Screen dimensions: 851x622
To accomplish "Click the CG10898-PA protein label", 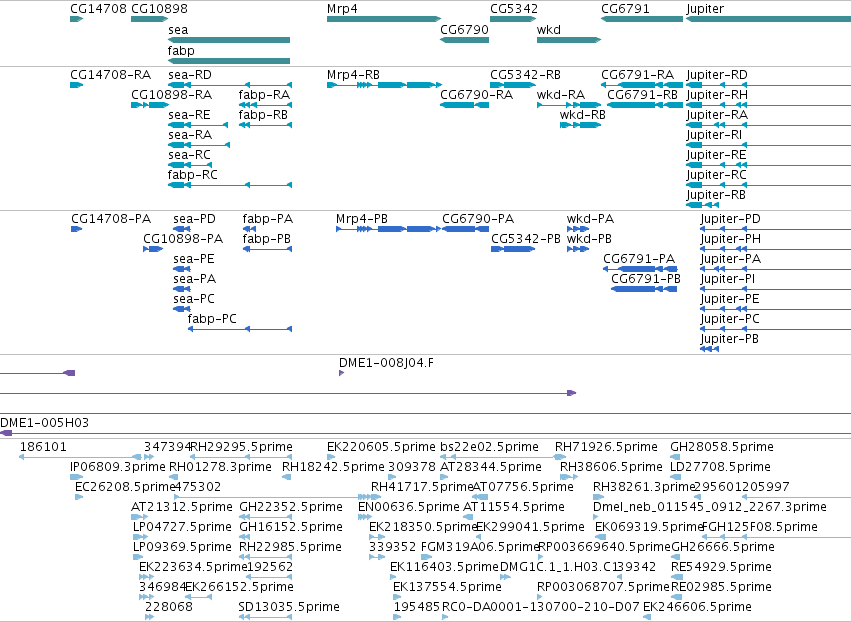I will (x=183, y=239).
